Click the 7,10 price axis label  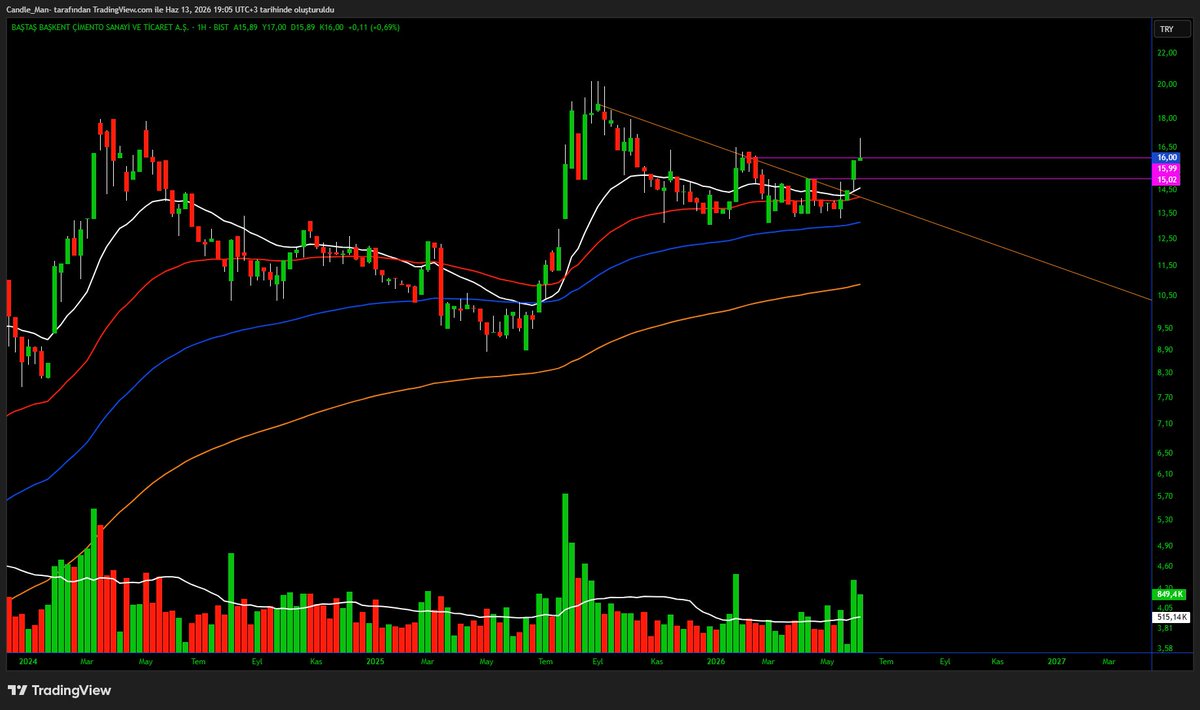coord(1165,424)
